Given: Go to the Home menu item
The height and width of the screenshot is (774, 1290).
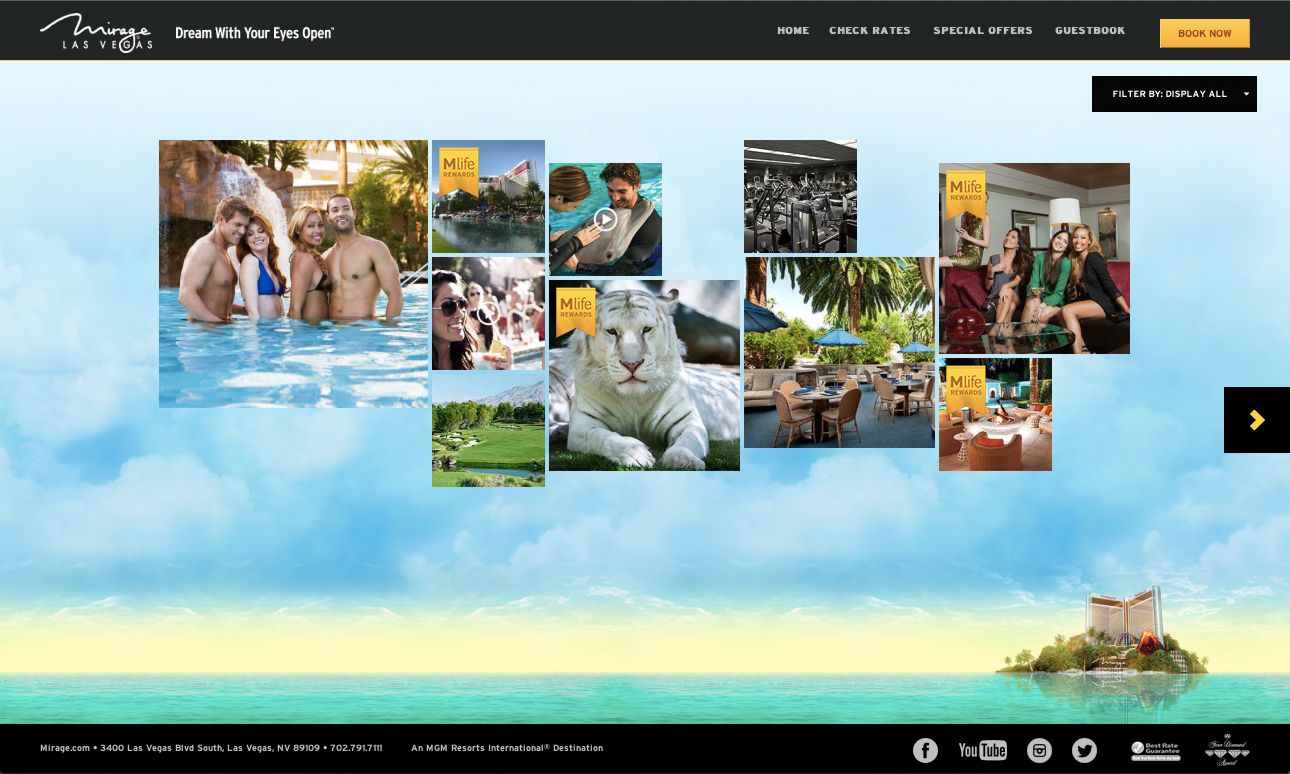Looking at the screenshot, I should click(793, 31).
